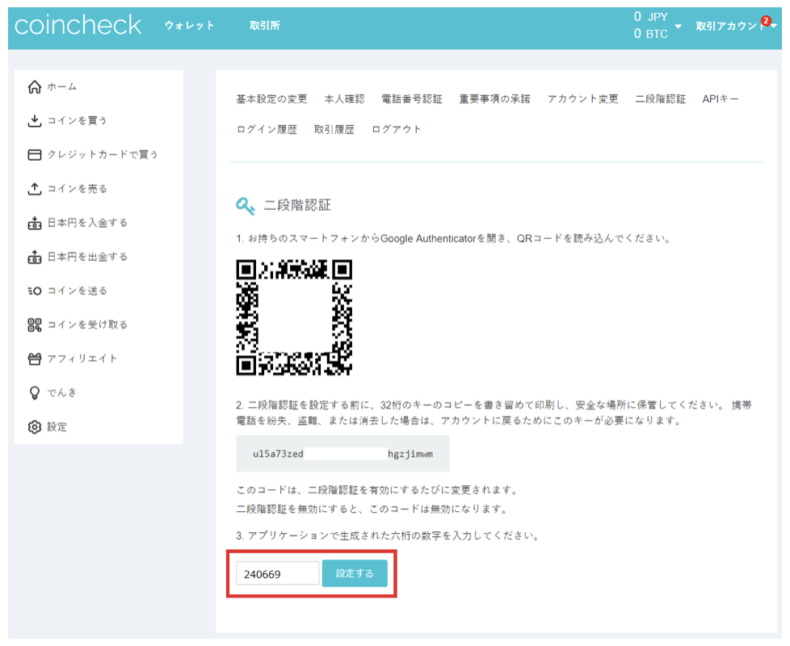The width and height of the screenshot is (790, 646).
Task: Open 日本円を出金する in the sidebar
Action: [87, 256]
